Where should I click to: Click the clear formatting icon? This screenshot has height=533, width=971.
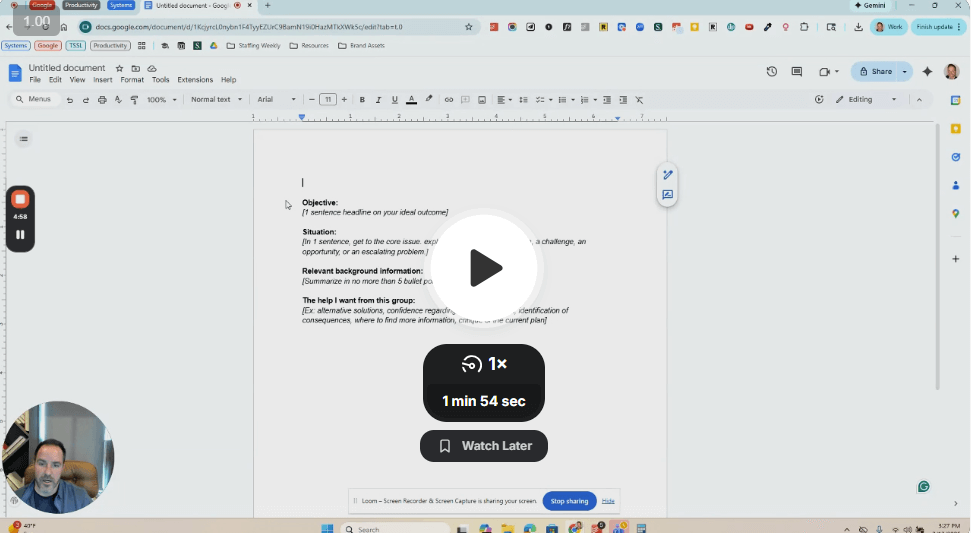tap(640, 100)
